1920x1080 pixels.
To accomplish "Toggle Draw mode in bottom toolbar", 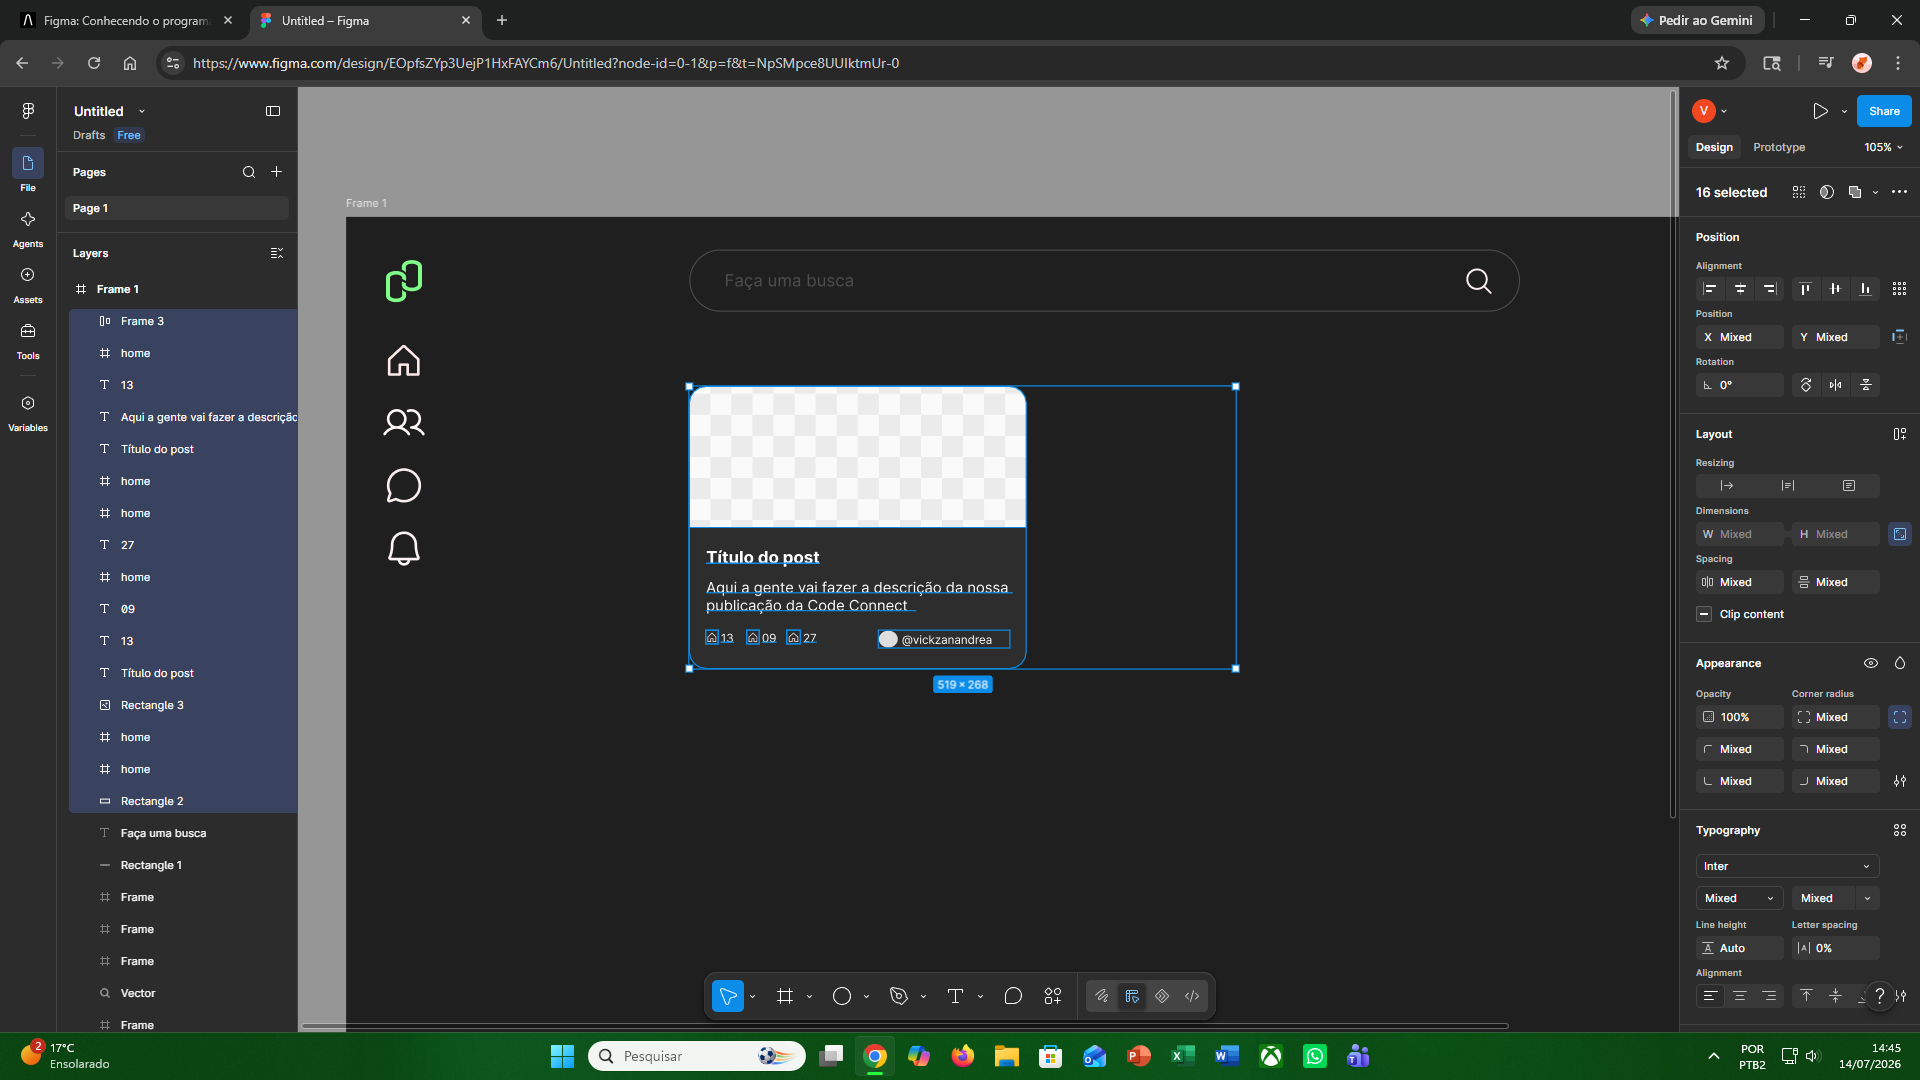I will (x=1101, y=996).
